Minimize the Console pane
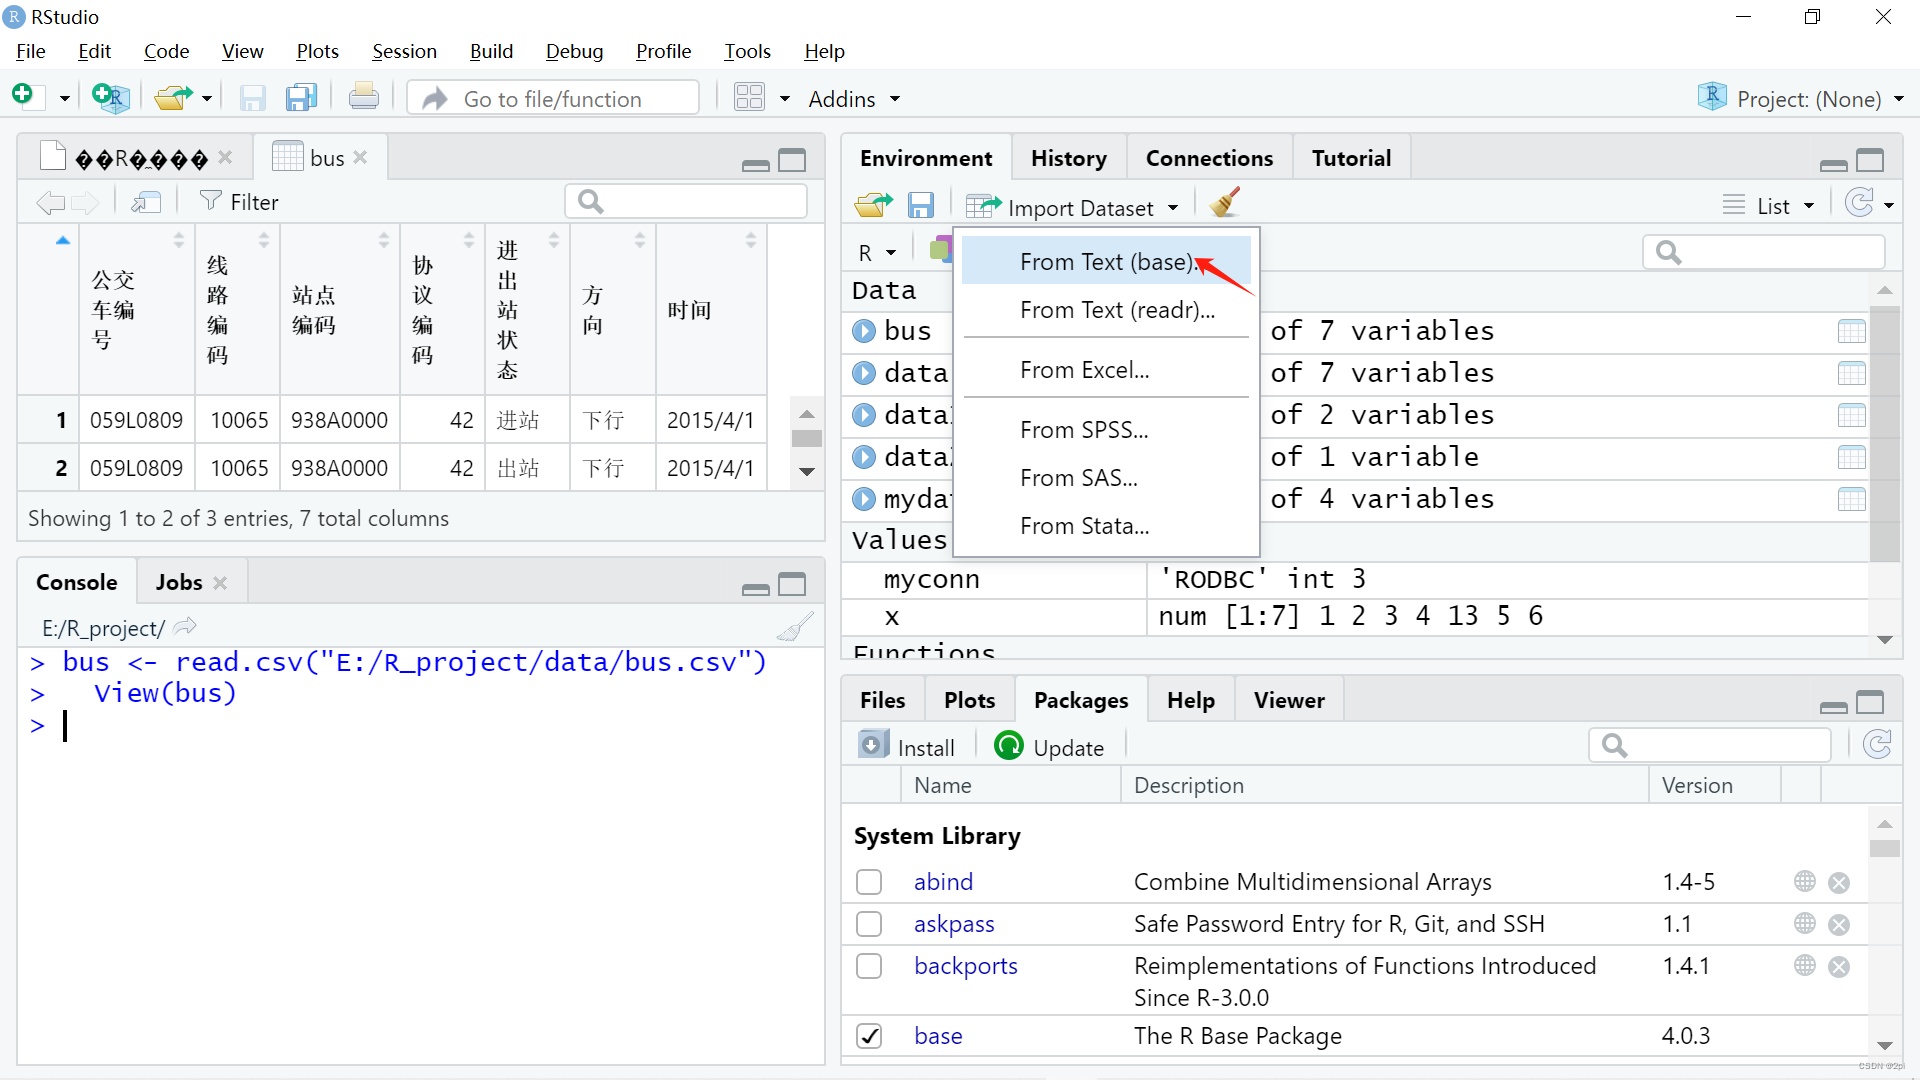The image size is (1920, 1080). point(756,588)
